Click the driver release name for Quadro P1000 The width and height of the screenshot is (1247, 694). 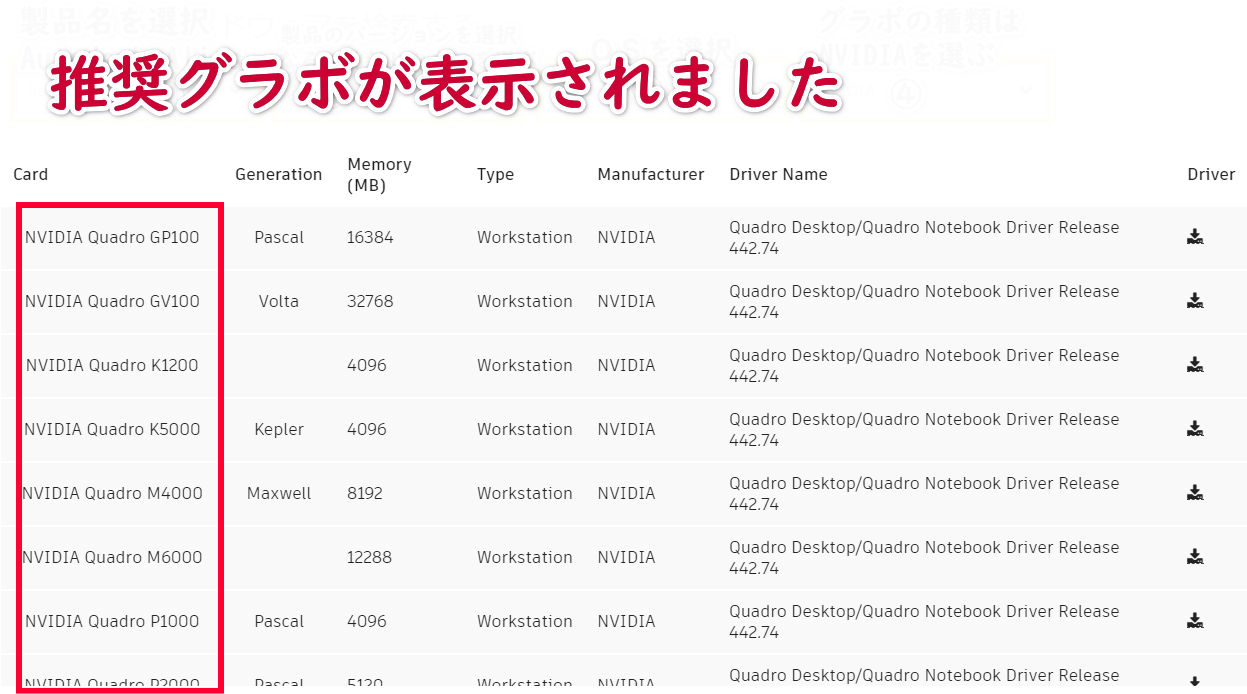[924, 621]
